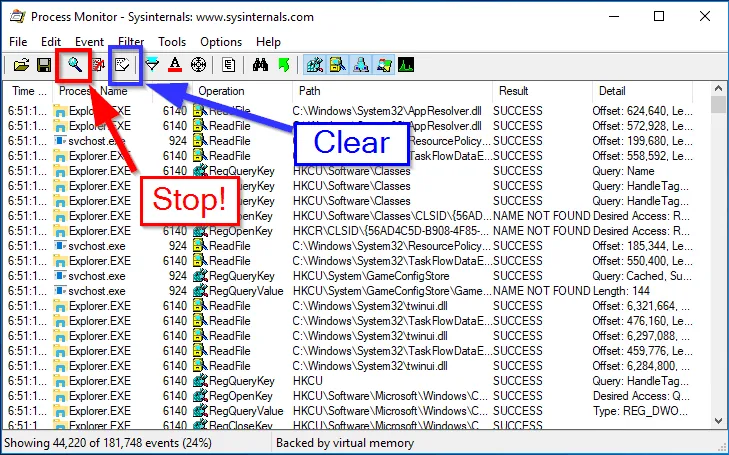Screen dimensions: 729x455
Task: Toggle Show Network Activity filter
Action: pos(360,65)
